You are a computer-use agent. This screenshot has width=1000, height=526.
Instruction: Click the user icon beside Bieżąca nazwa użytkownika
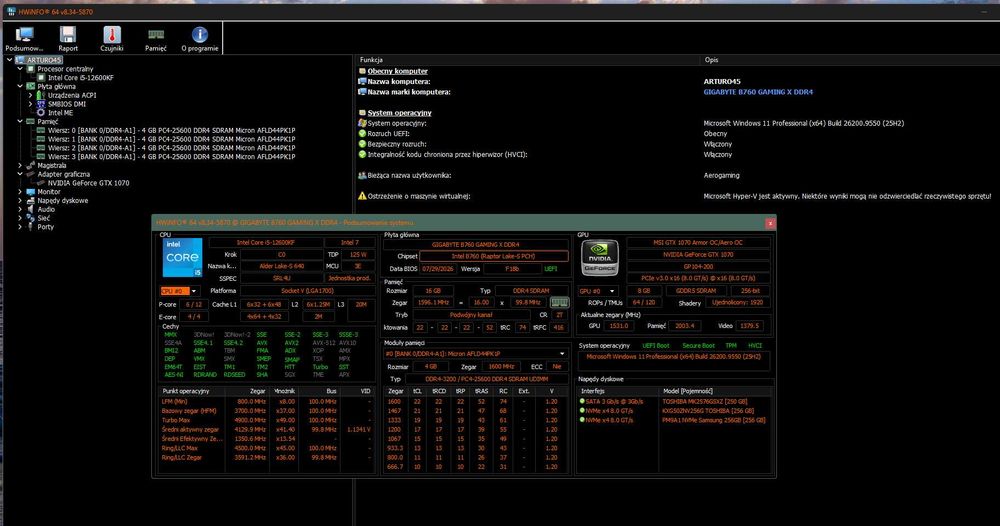362,175
